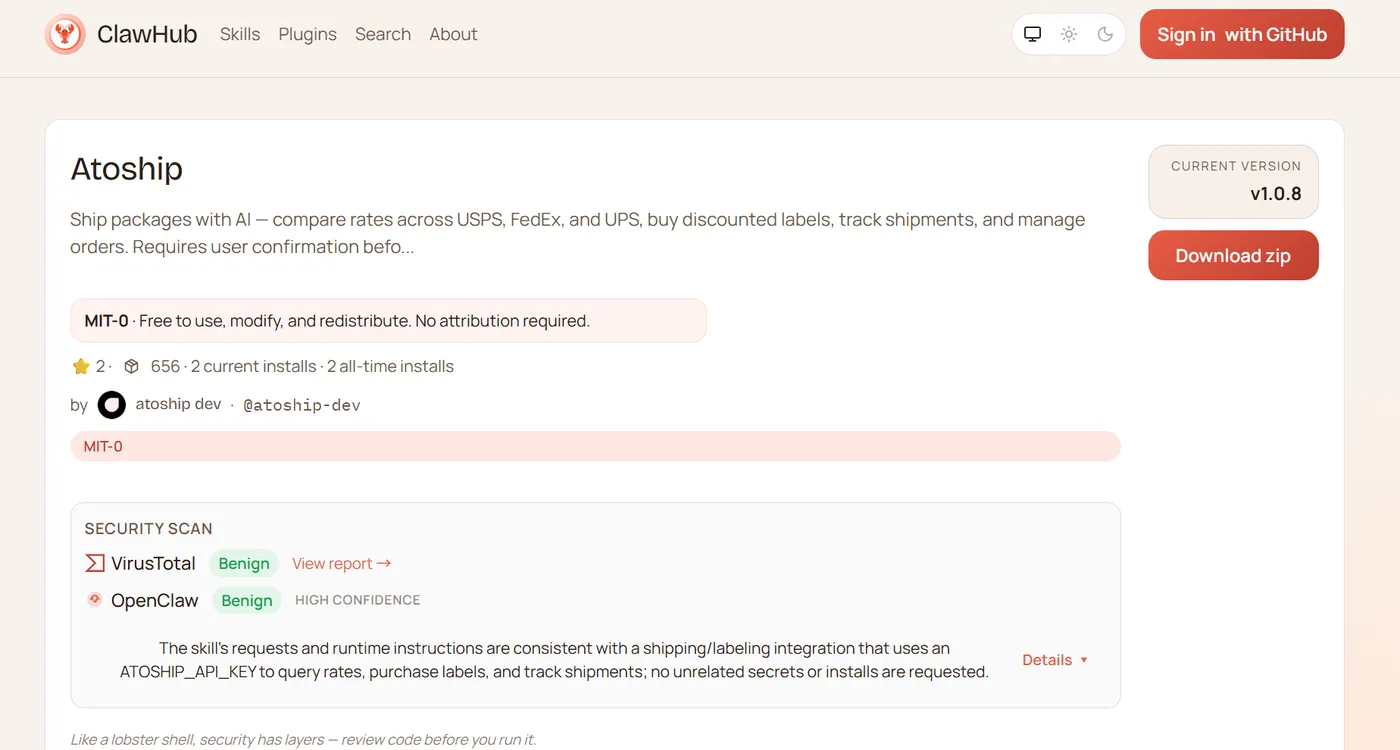Sign in with GitHub

(x=1241, y=34)
